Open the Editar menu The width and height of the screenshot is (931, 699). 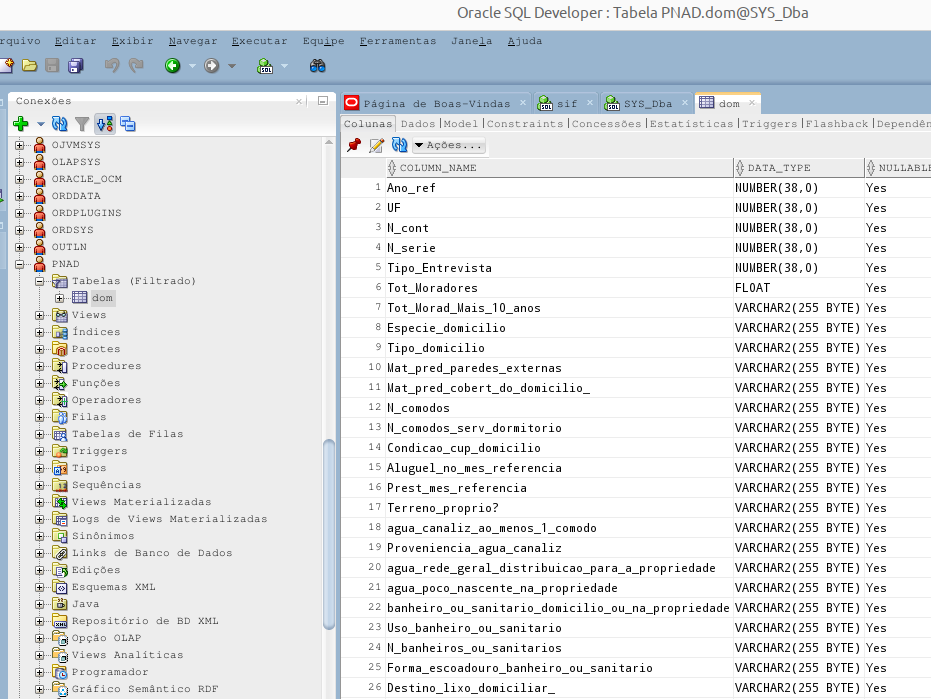[x=75, y=41]
